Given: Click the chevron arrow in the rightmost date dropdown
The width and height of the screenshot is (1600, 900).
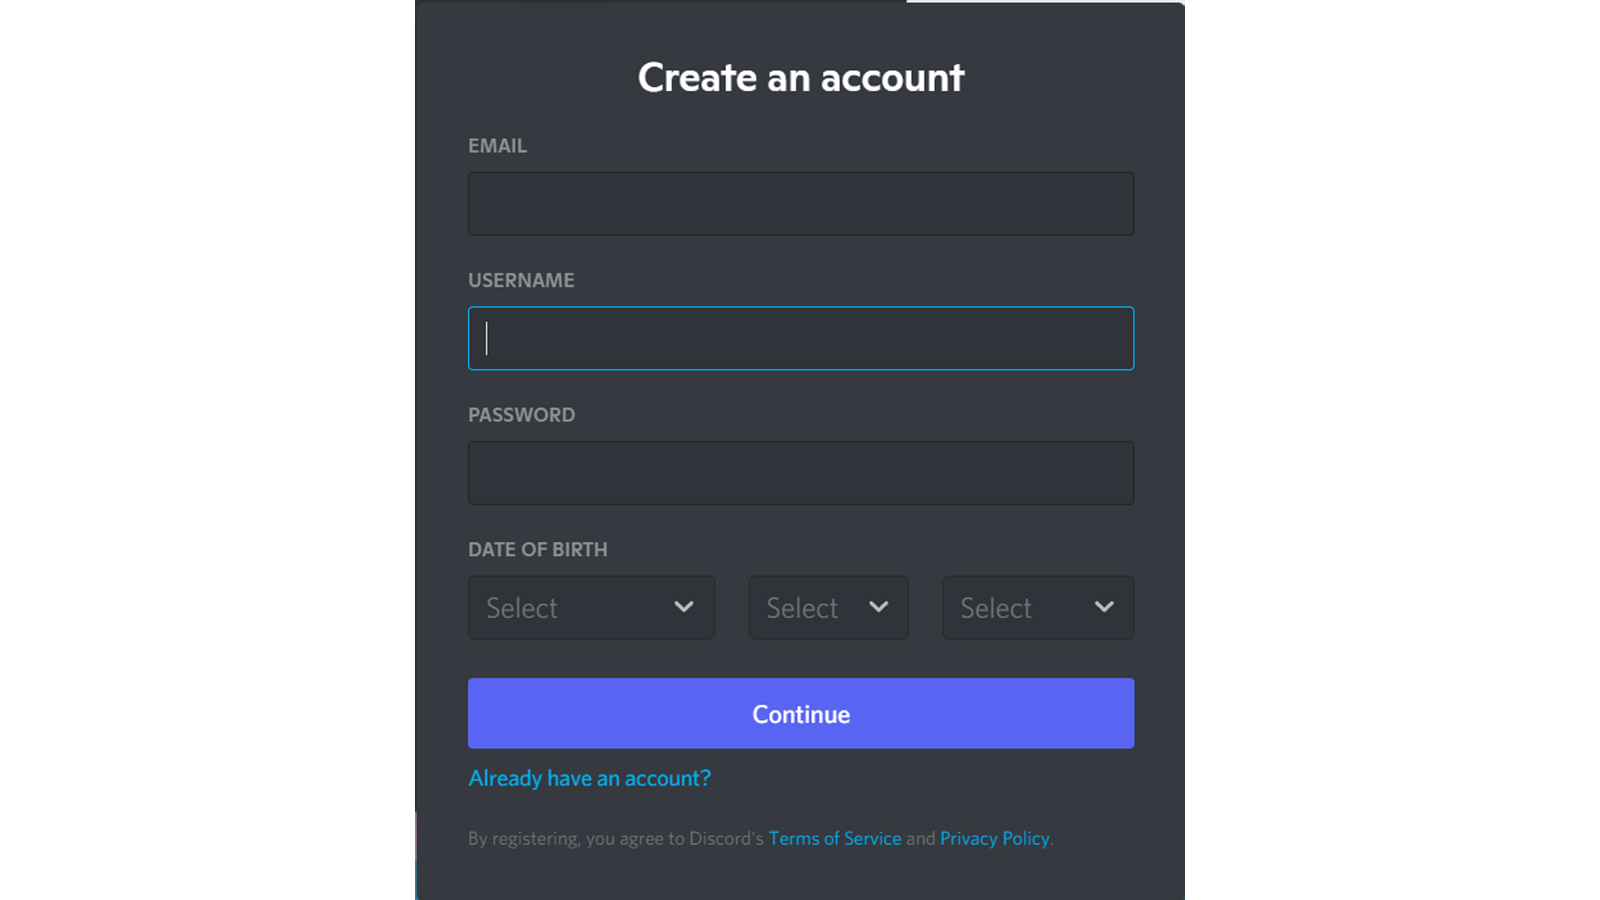Looking at the screenshot, I should [1104, 607].
